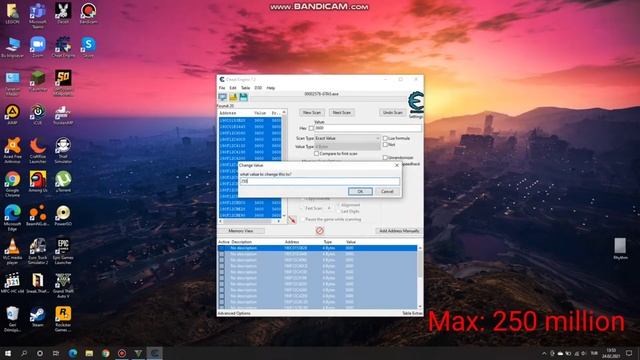640x360 pixels.
Task: Open the Scan Type dropdown
Action: (347, 138)
